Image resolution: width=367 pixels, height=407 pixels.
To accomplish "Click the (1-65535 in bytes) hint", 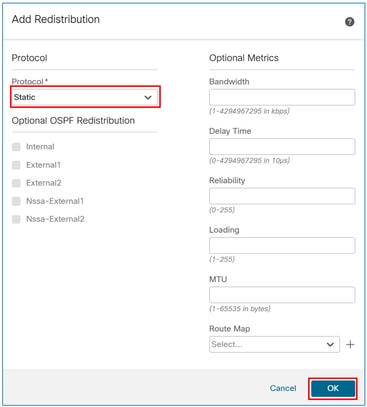I will coord(240,309).
